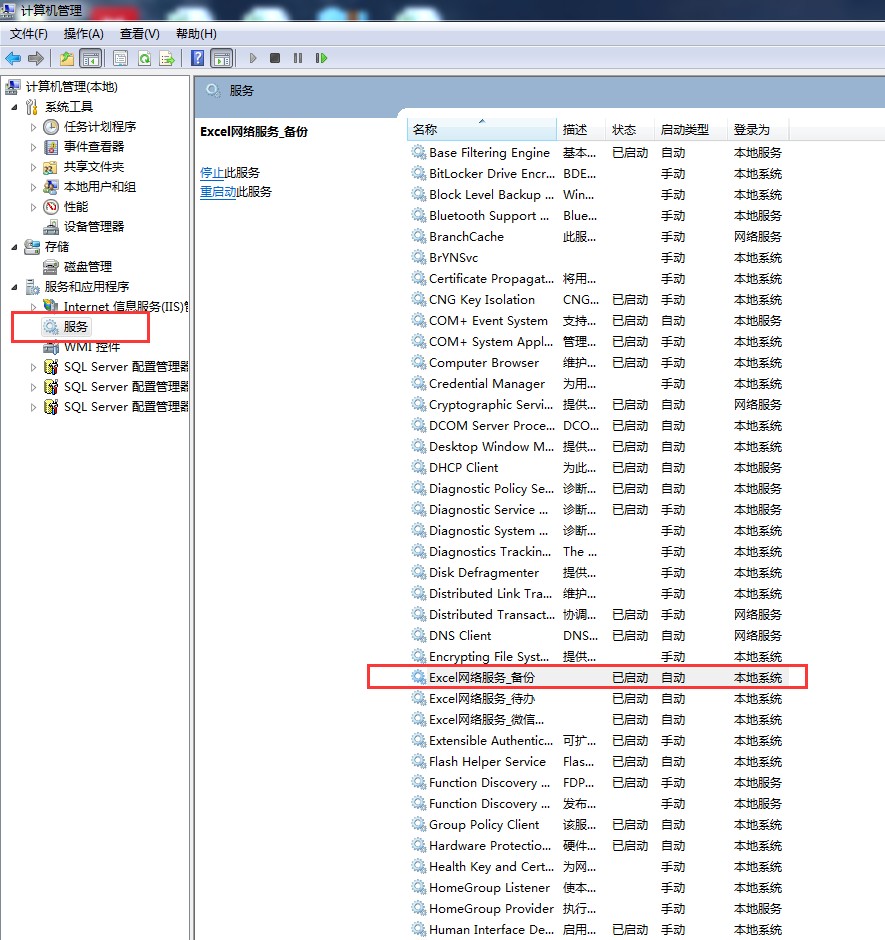Expand the 本地用户和组 node arrow
The height and width of the screenshot is (940, 885).
click(34, 187)
